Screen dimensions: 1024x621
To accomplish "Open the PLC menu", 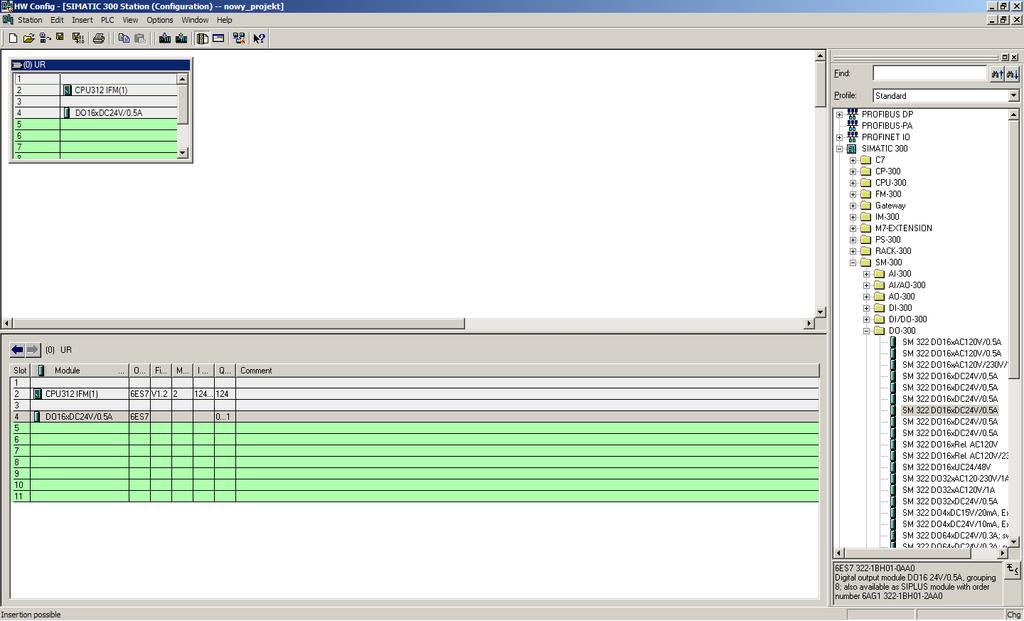I will (x=107, y=20).
